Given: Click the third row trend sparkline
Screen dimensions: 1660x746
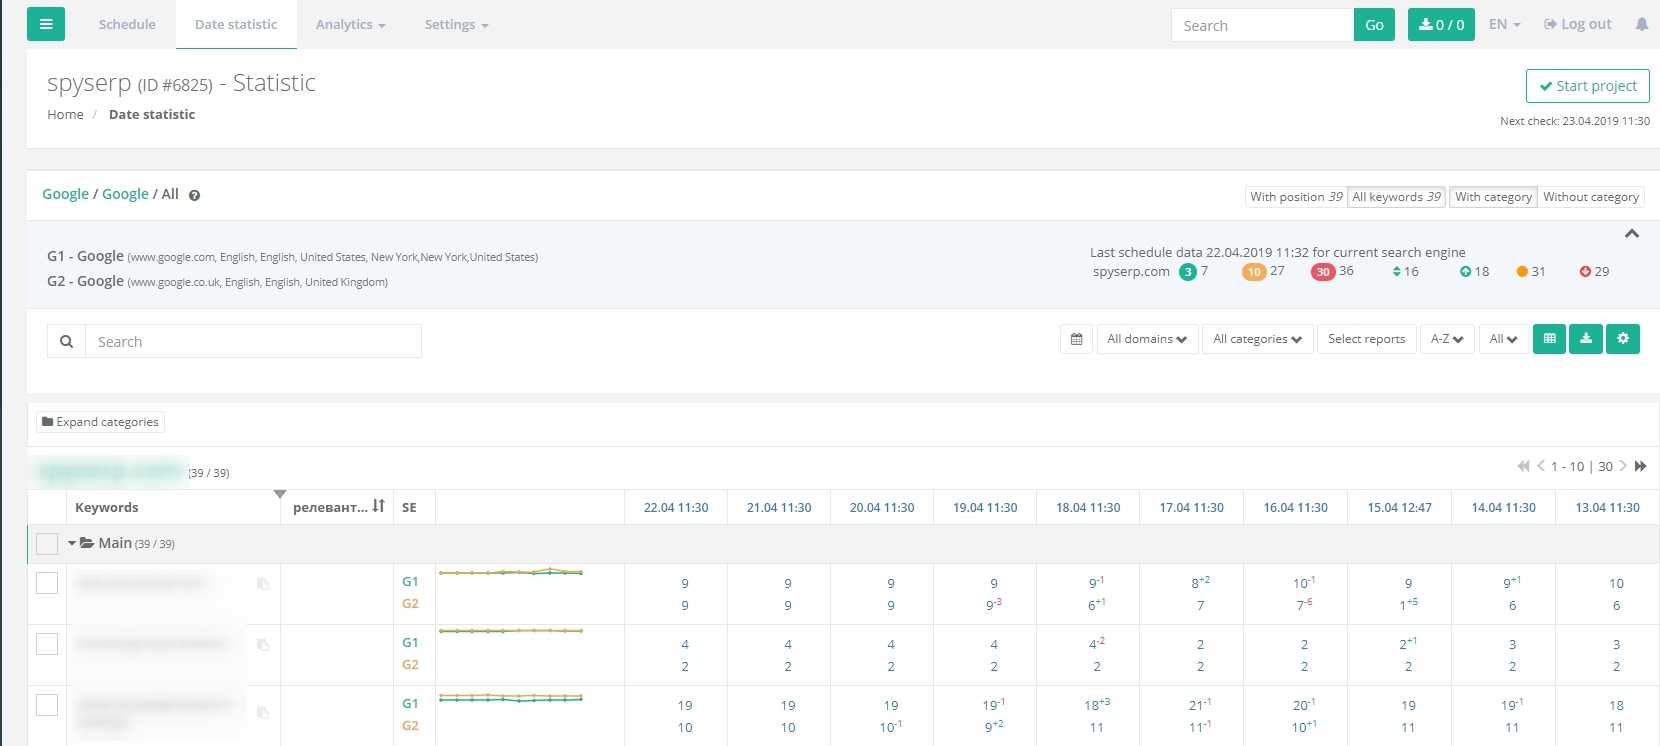Looking at the screenshot, I should (511, 697).
